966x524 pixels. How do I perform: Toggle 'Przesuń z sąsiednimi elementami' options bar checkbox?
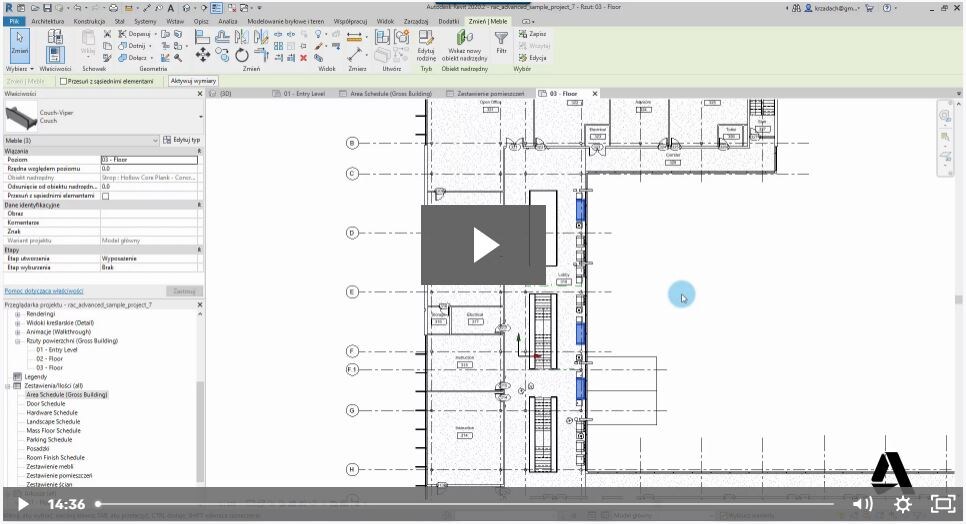click(x=63, y=81)
